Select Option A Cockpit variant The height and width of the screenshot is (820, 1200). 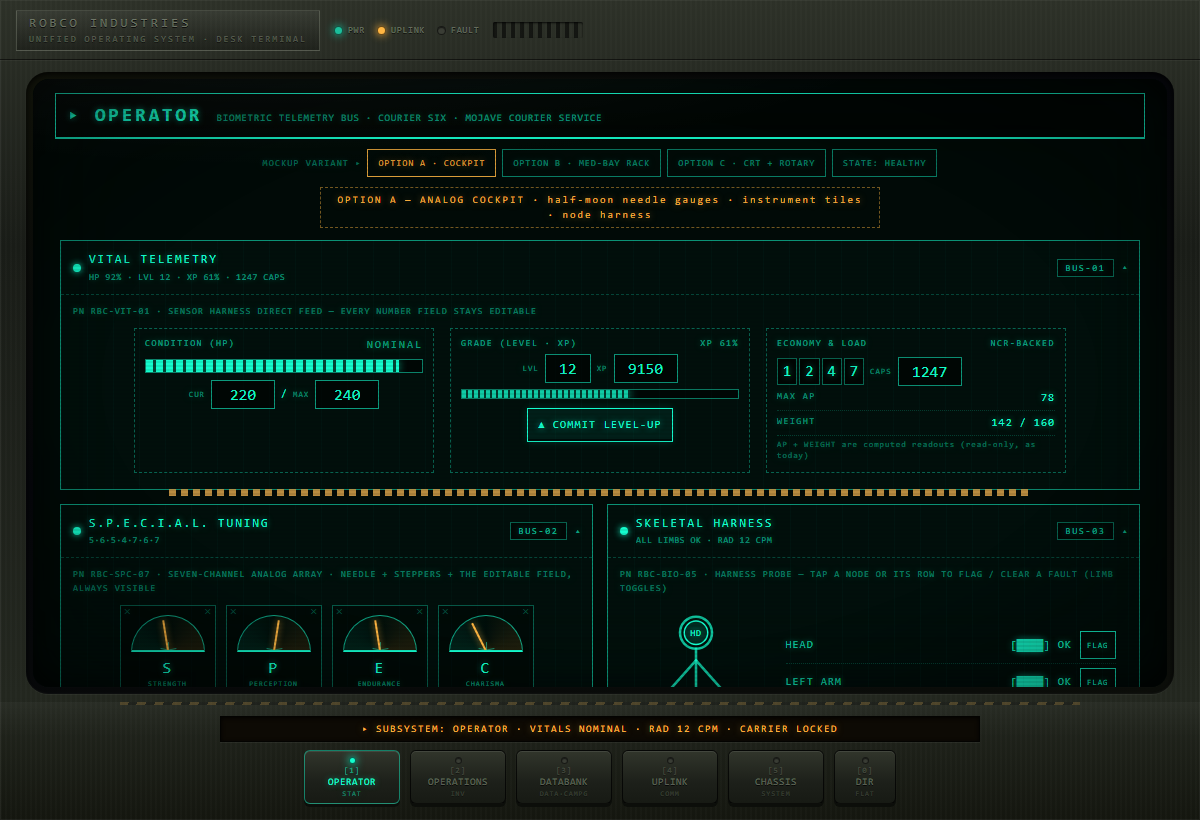(431, 163)
